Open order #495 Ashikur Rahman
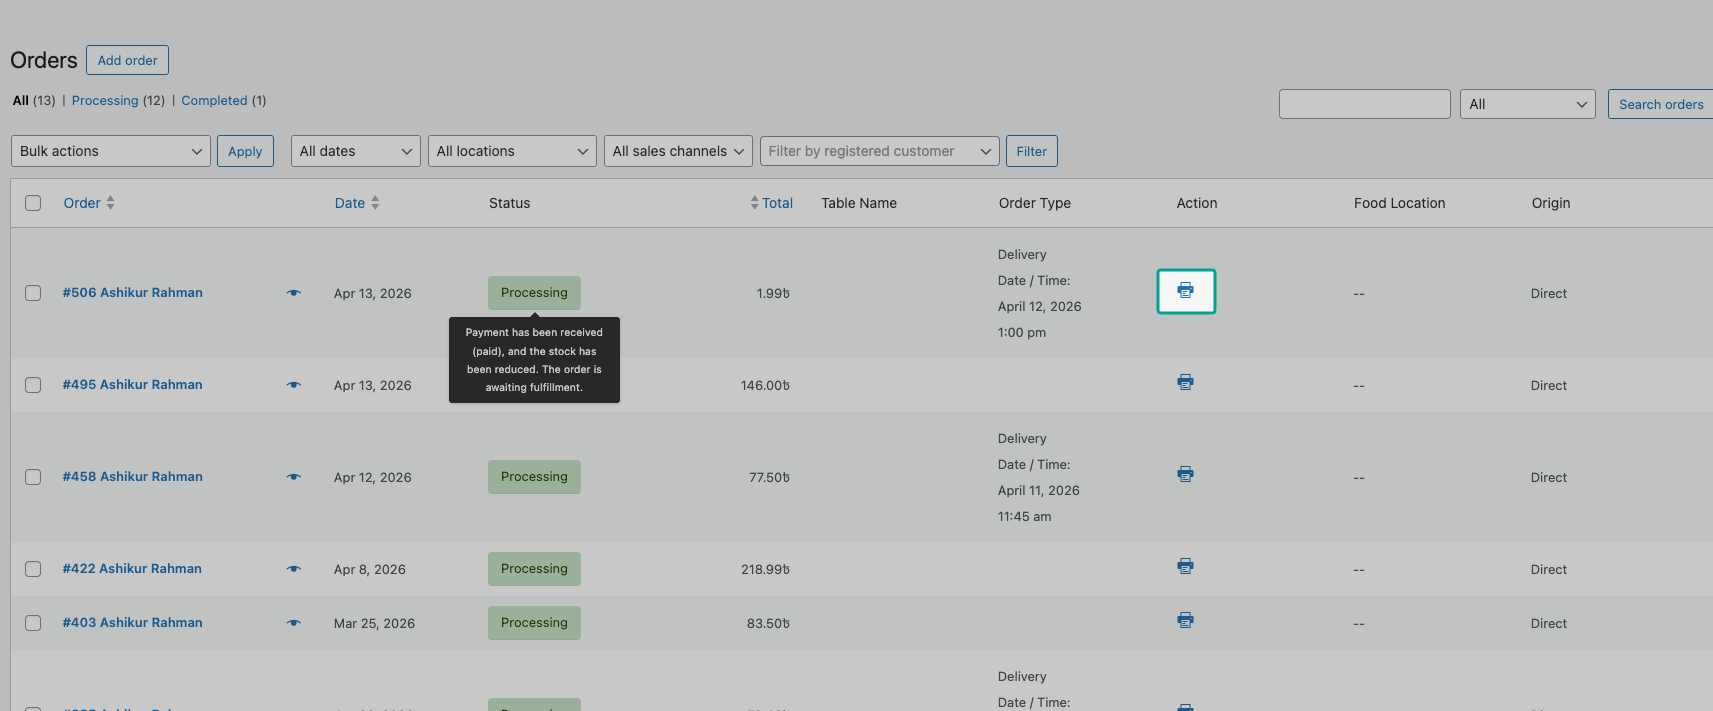 (x=132, y=385)
